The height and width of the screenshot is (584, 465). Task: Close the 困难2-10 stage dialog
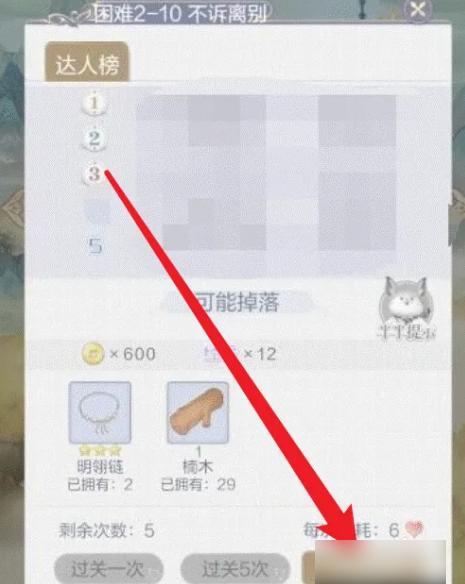point(417,9)
